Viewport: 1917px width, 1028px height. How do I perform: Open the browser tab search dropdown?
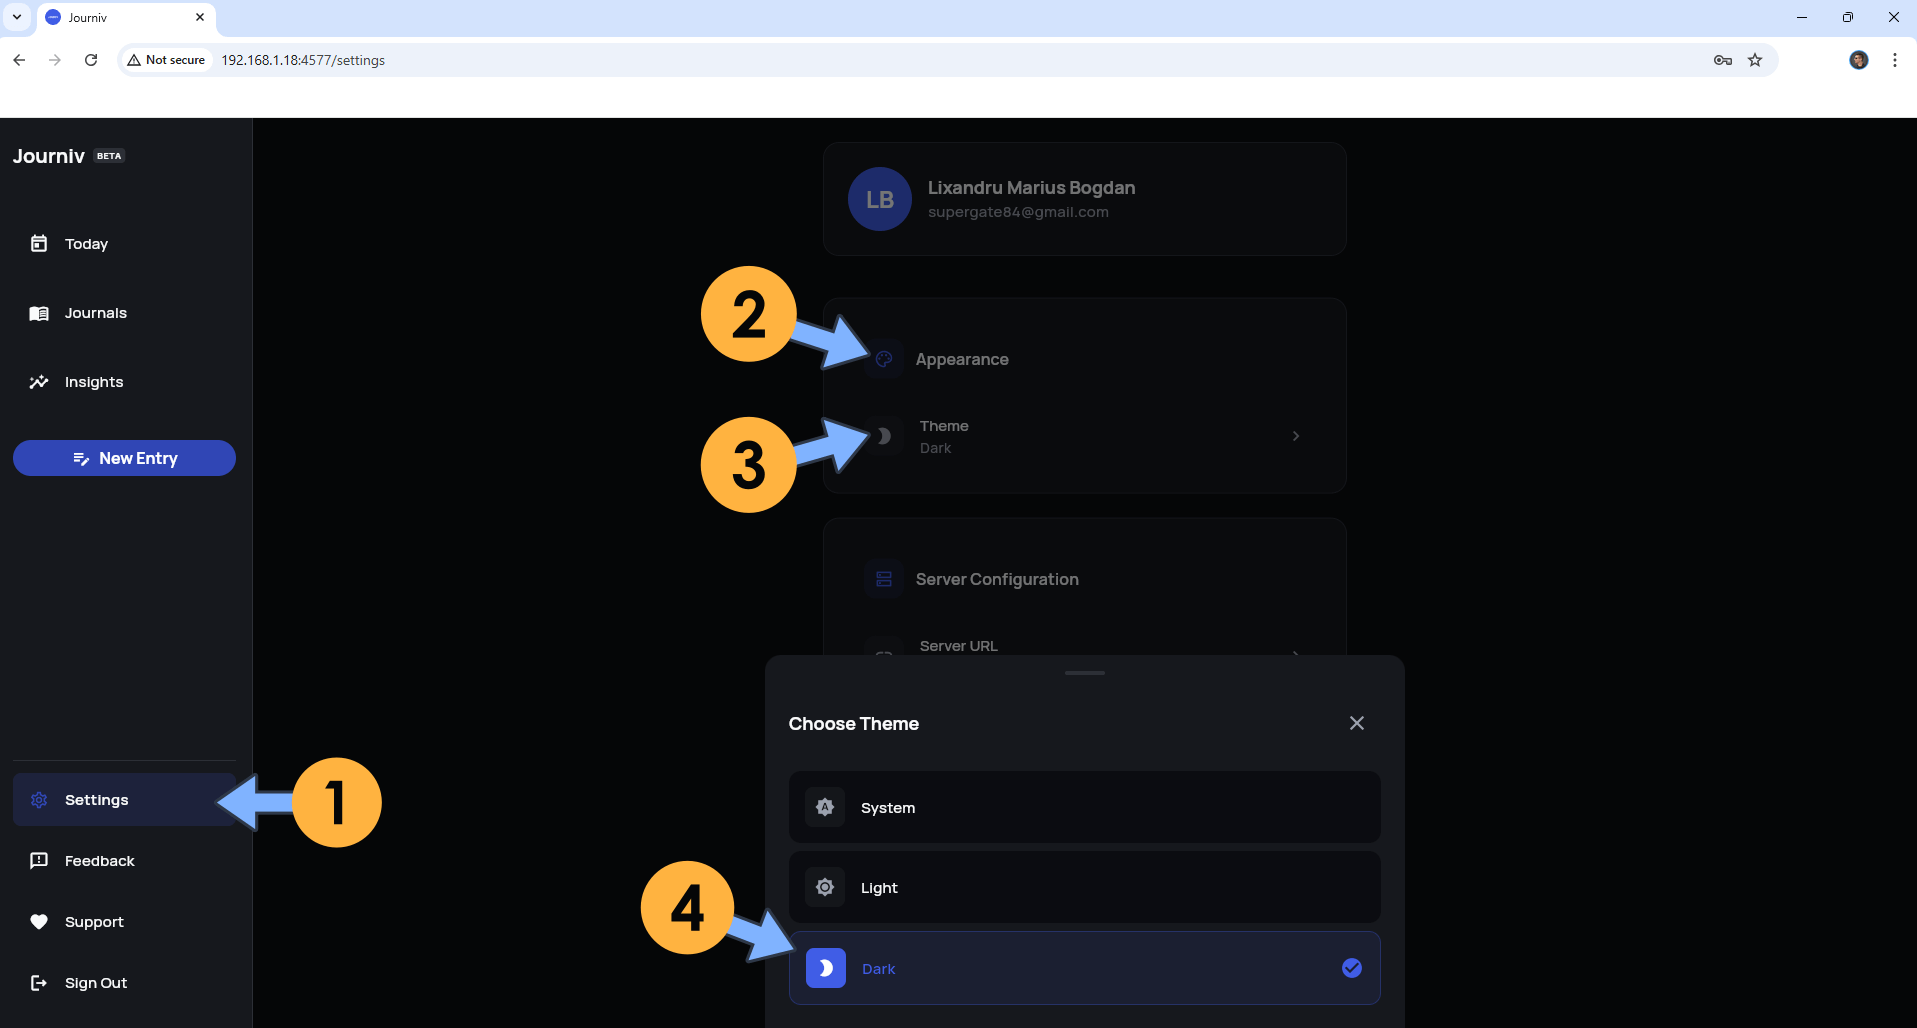point(17,17)
